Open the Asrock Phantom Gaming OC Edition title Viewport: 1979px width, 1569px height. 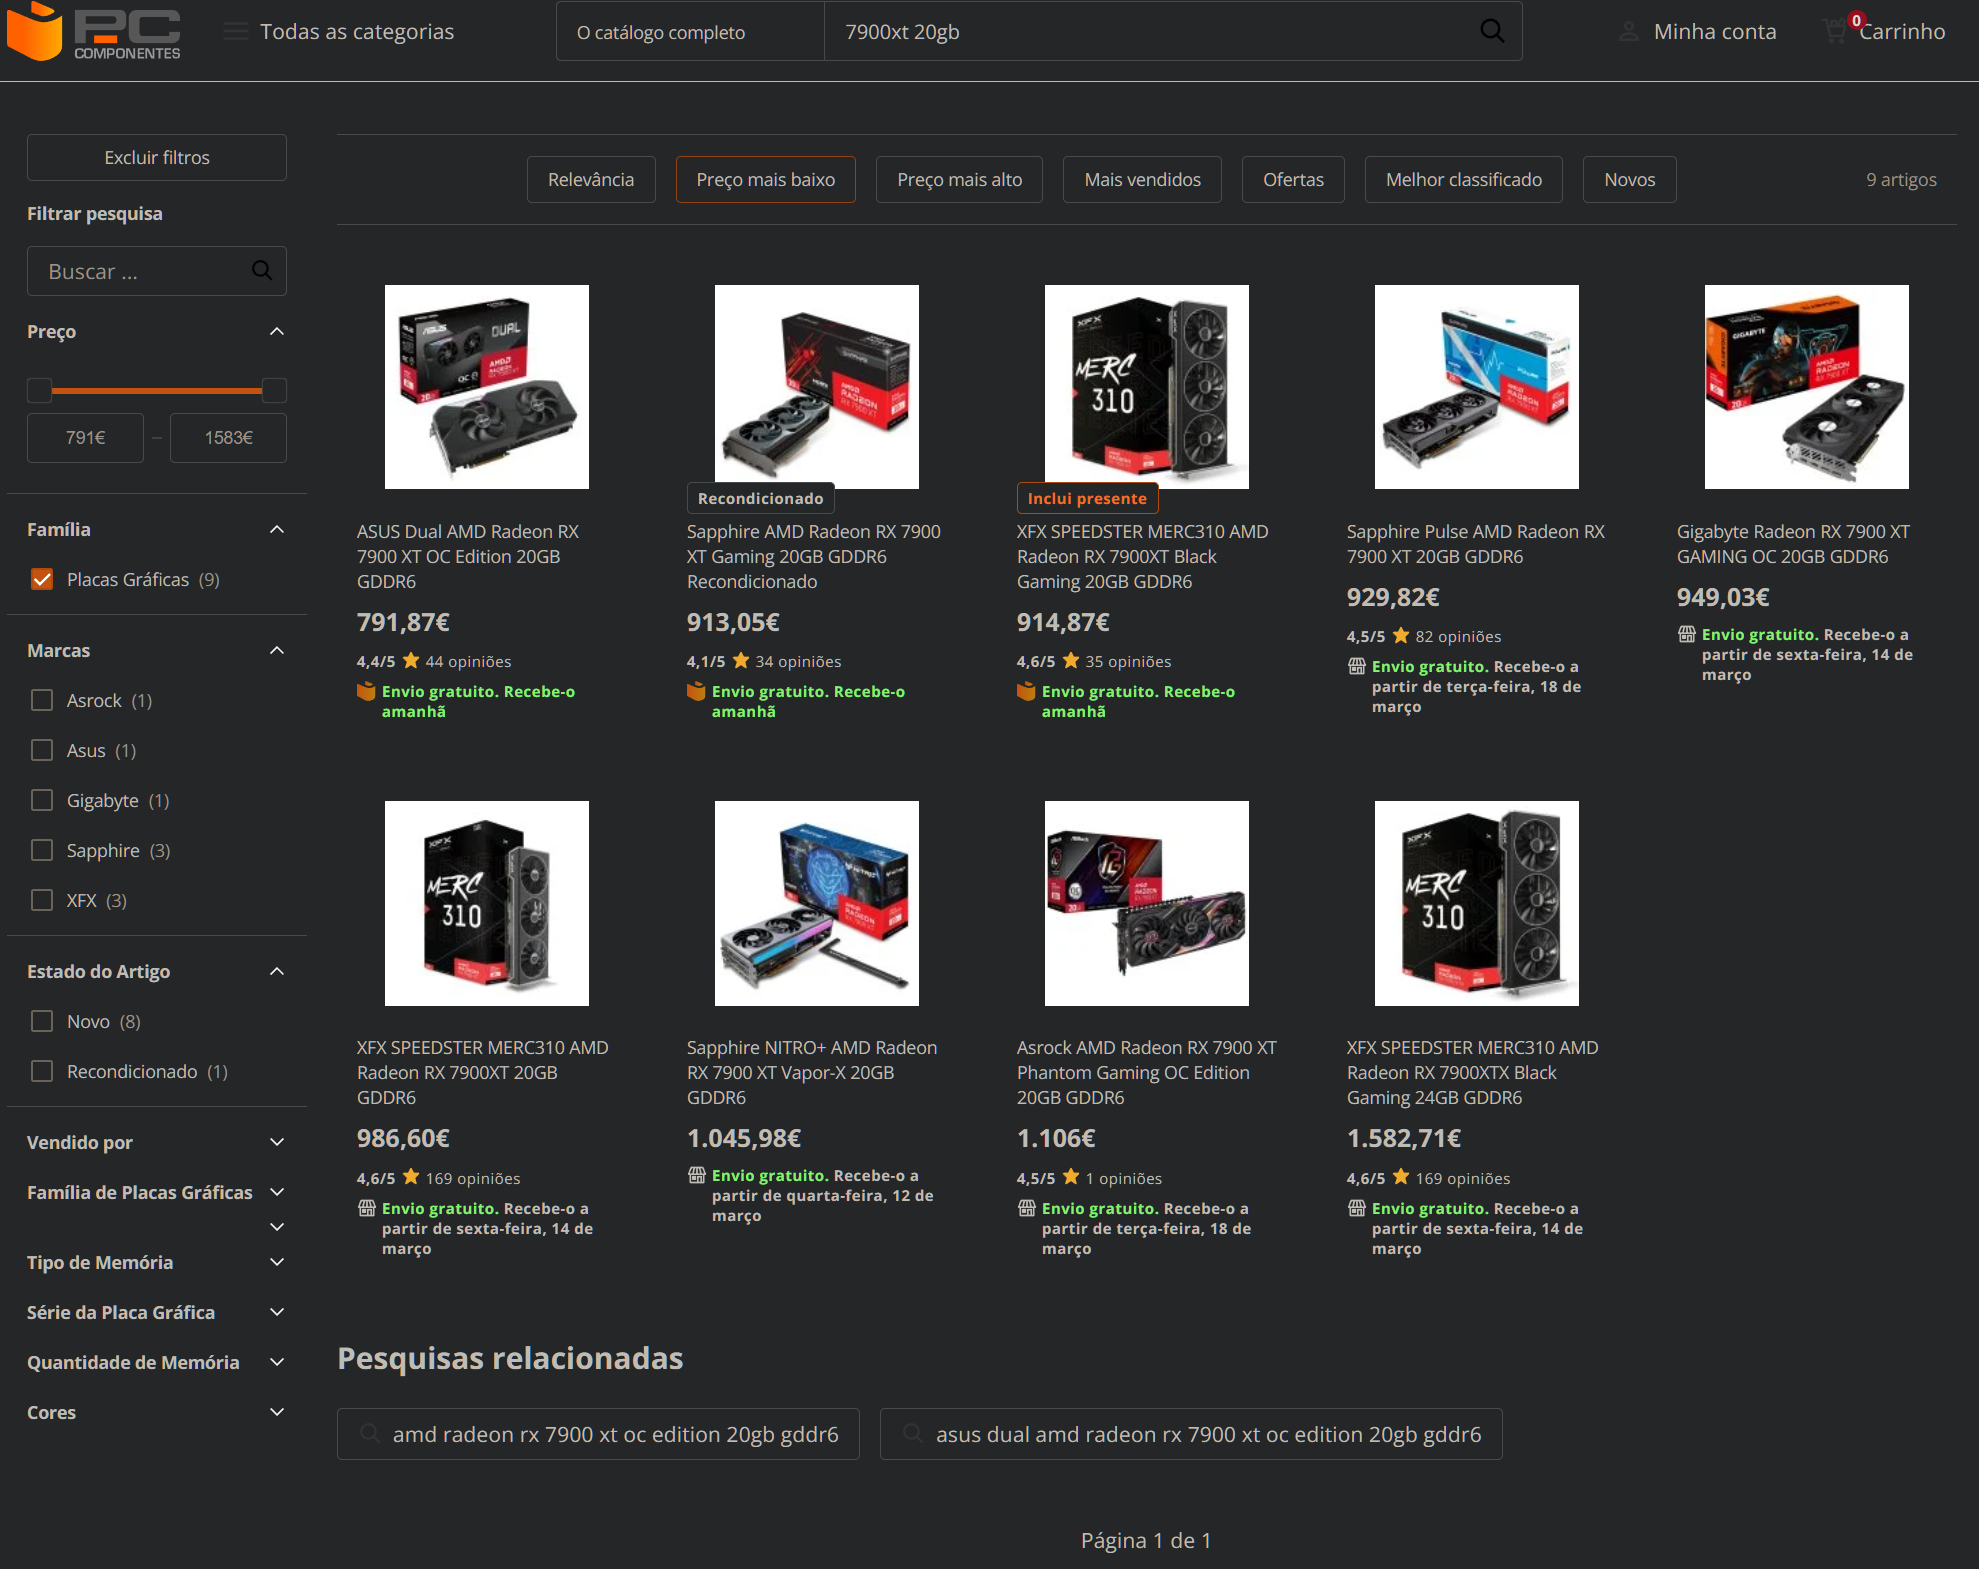tap(1146, 1072)
